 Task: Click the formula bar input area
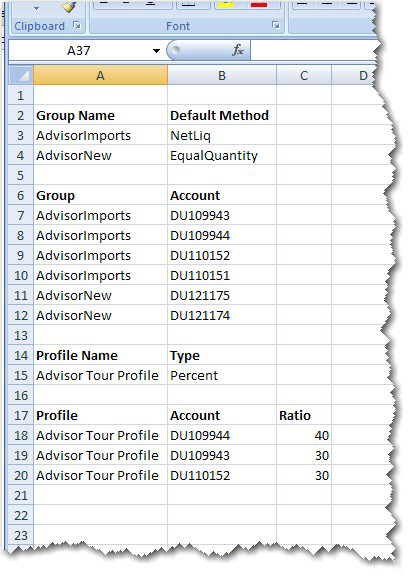[x=313, y=50]
